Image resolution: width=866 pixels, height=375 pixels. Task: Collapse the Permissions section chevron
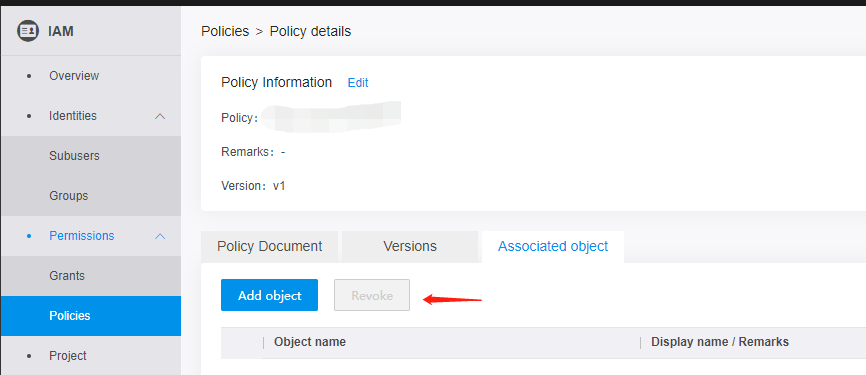(x=160, y=236)
